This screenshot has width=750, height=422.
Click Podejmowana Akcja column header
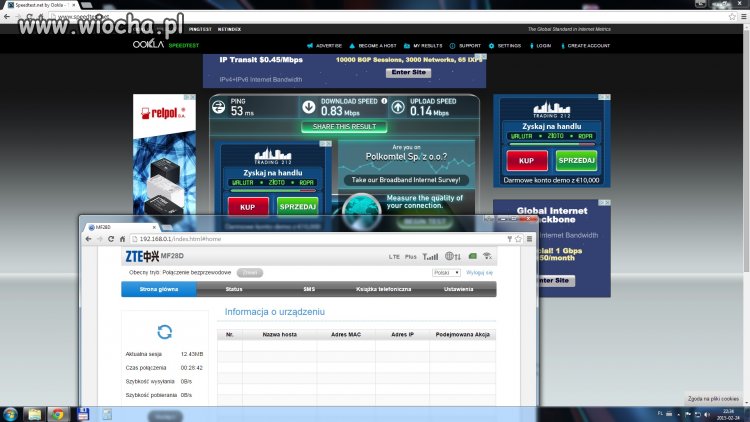click(x=463, y=334)
